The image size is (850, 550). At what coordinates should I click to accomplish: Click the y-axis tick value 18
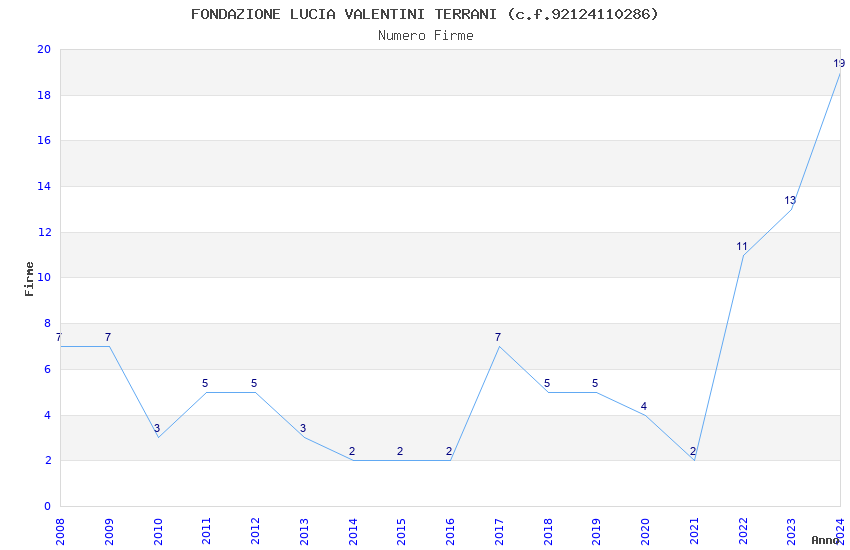tap(44, 95)
